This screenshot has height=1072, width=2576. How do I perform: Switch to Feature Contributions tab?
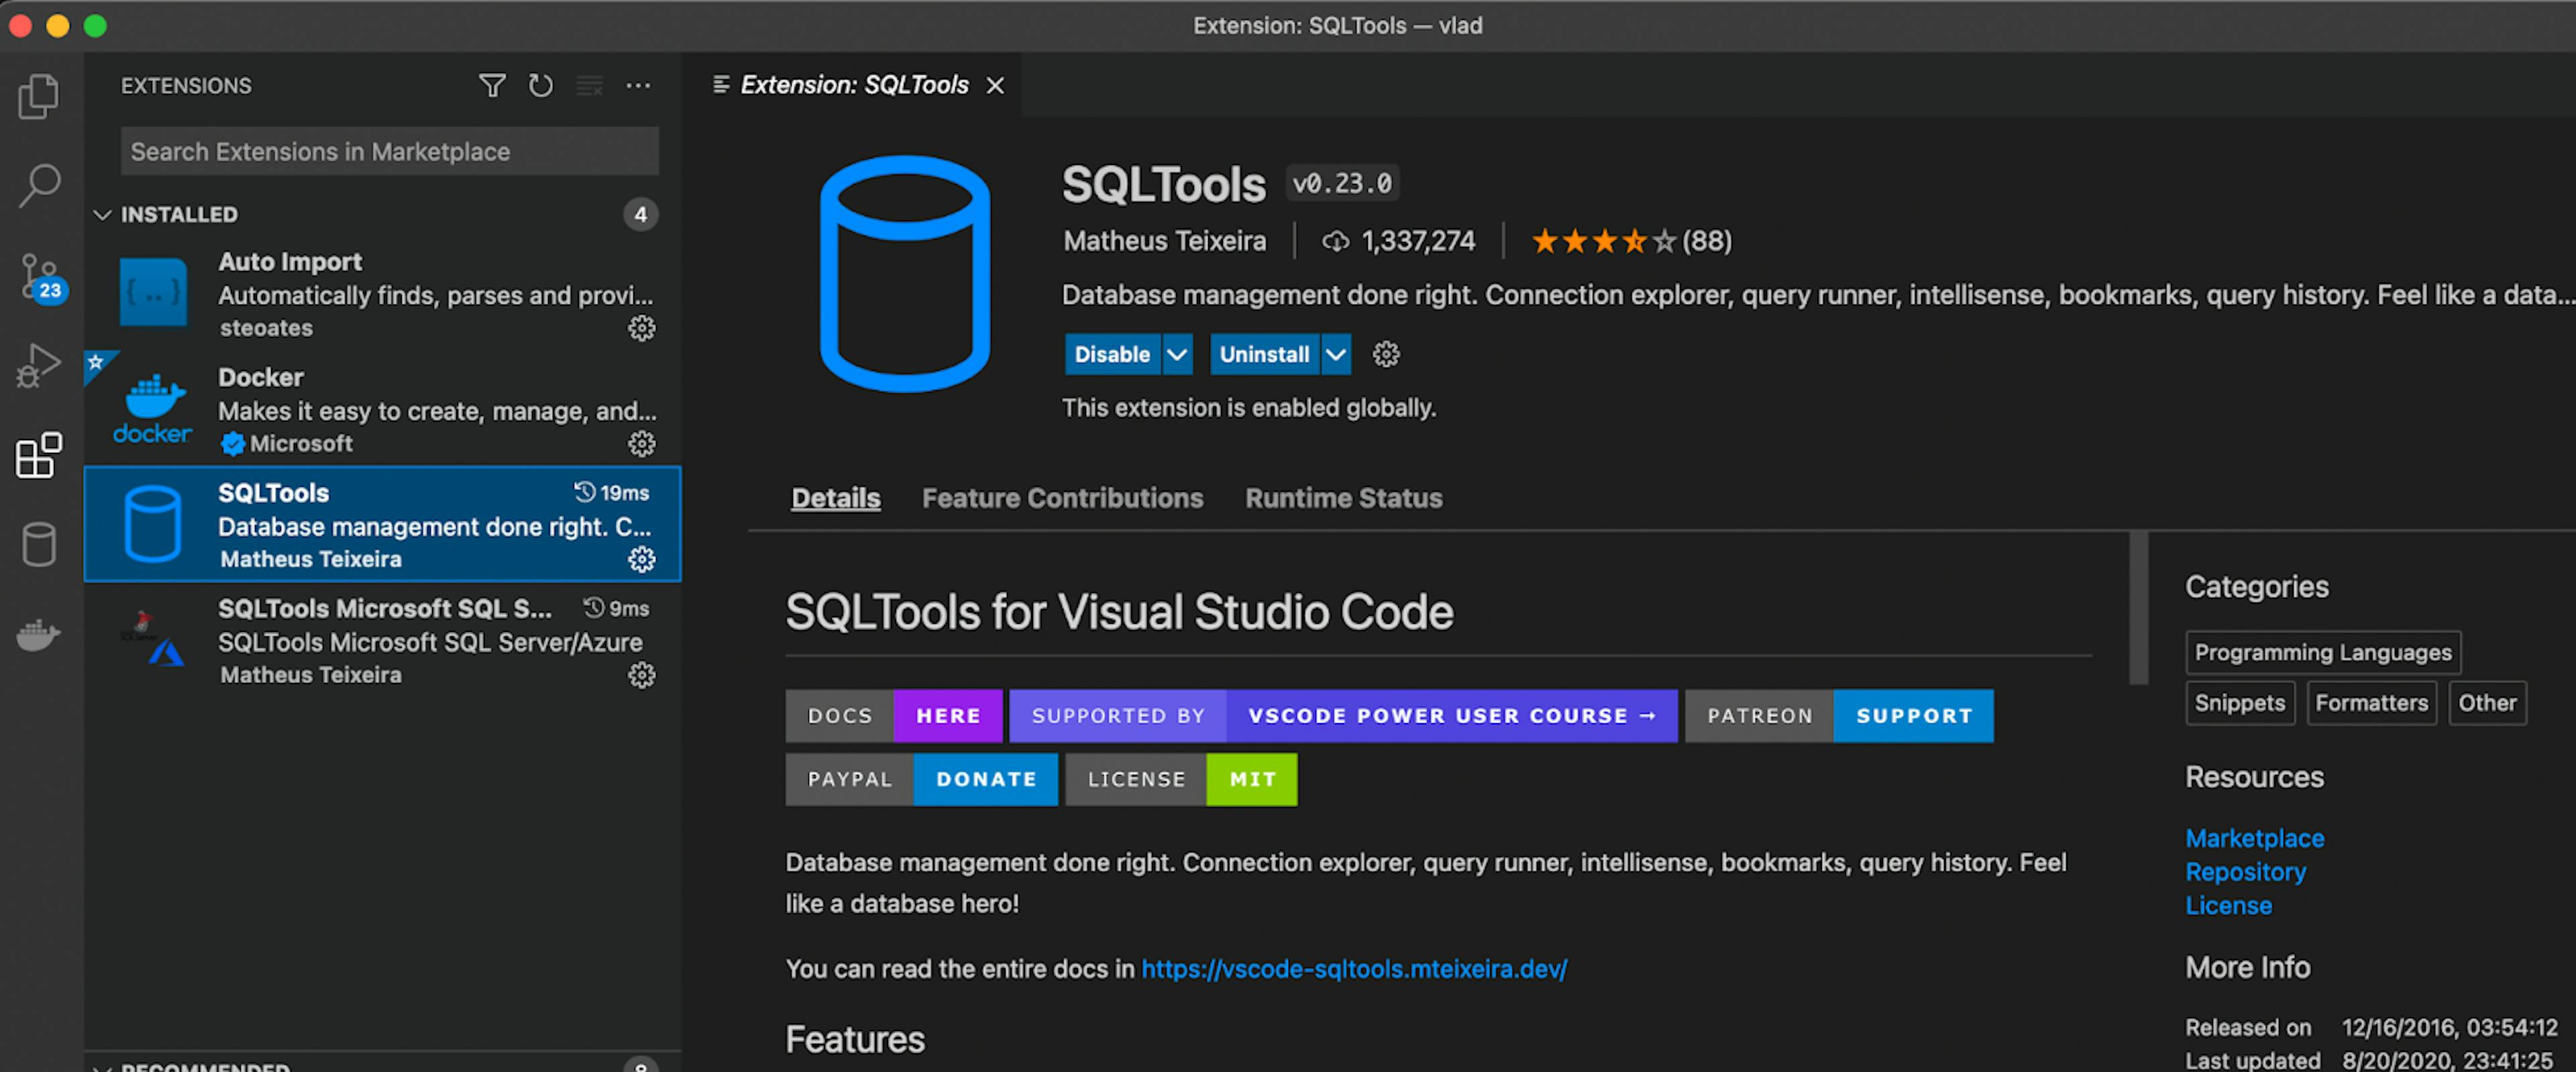1062,498
